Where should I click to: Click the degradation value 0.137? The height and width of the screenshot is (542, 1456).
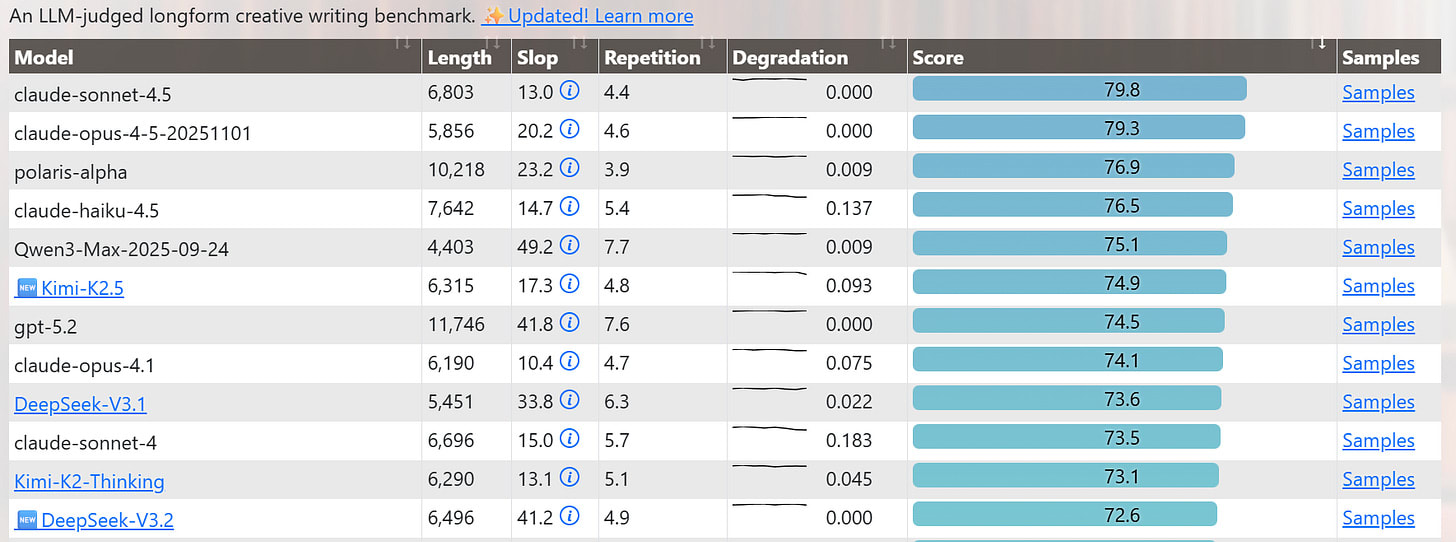pos(849,208)
